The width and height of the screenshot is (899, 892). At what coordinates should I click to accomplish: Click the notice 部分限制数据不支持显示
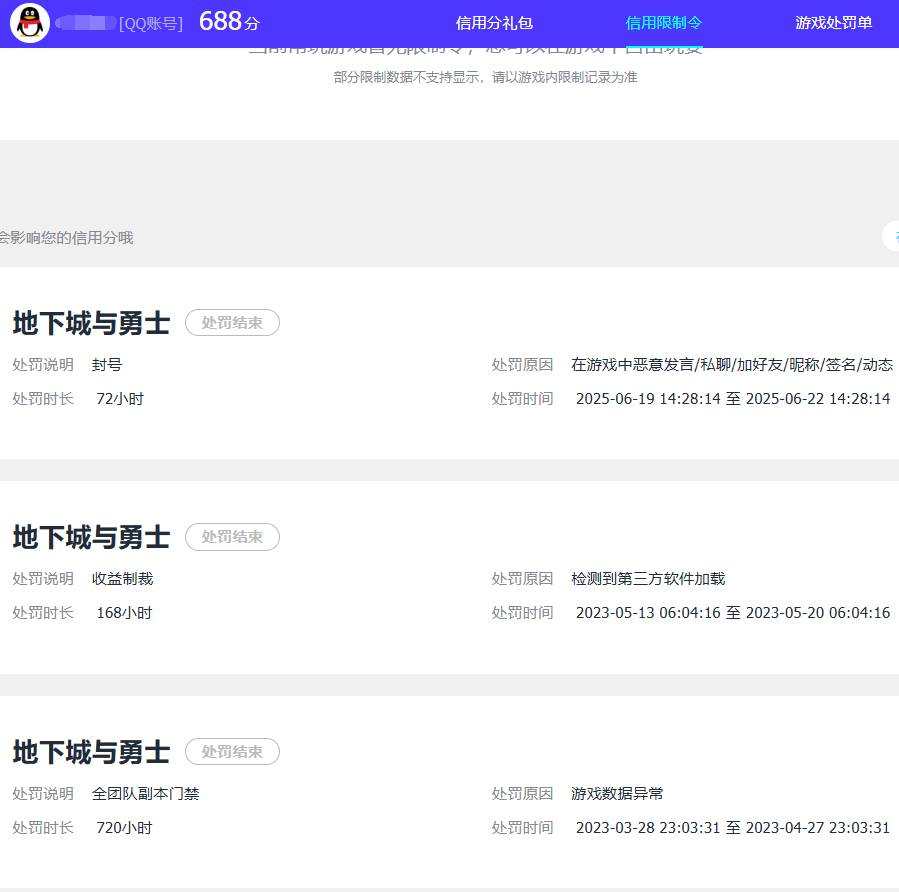[485, 77]
